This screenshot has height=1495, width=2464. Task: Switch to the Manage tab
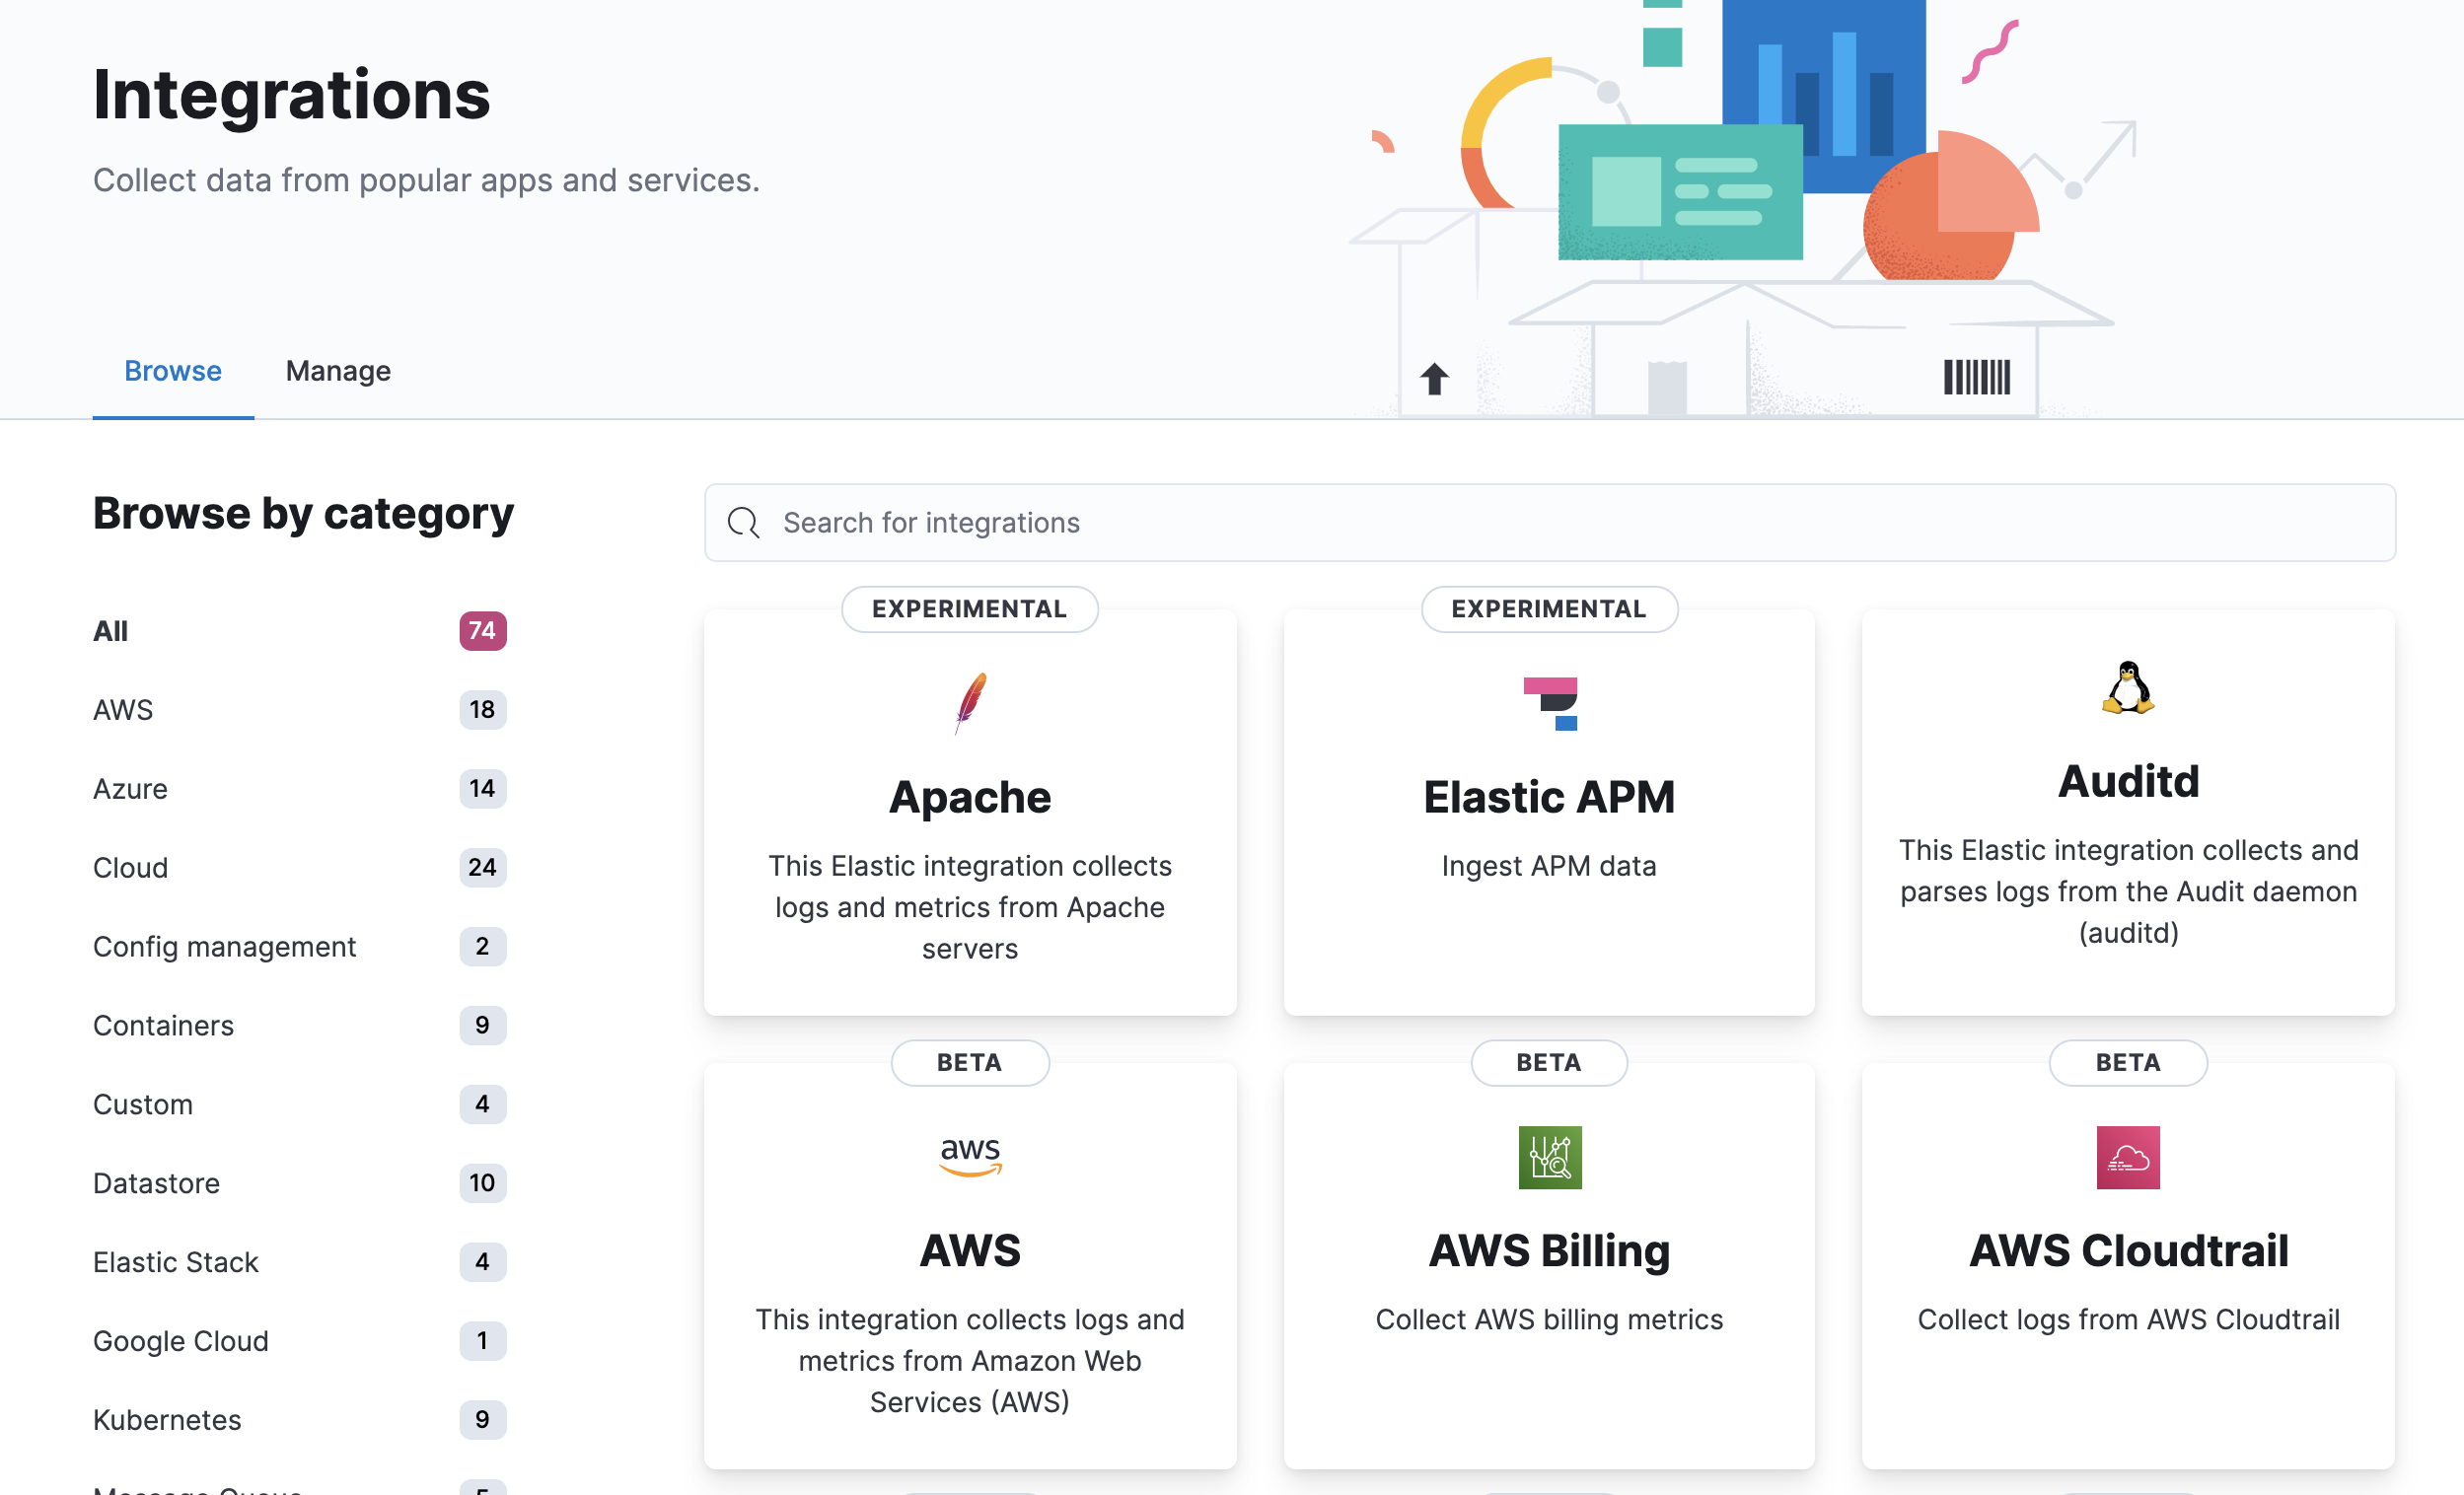[338, 371]
